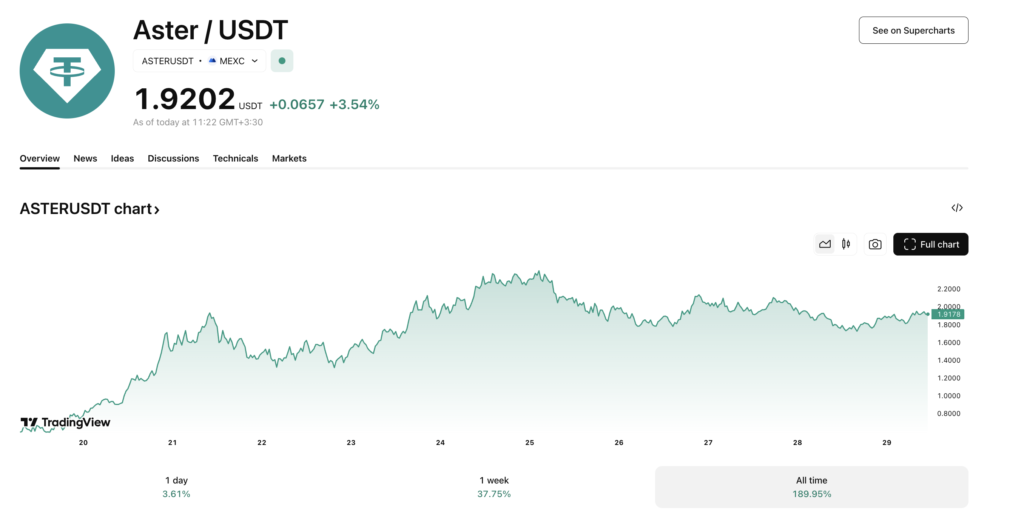Switch chart to candlestick style
The image size is (1024, 525).
click(846, 244)
